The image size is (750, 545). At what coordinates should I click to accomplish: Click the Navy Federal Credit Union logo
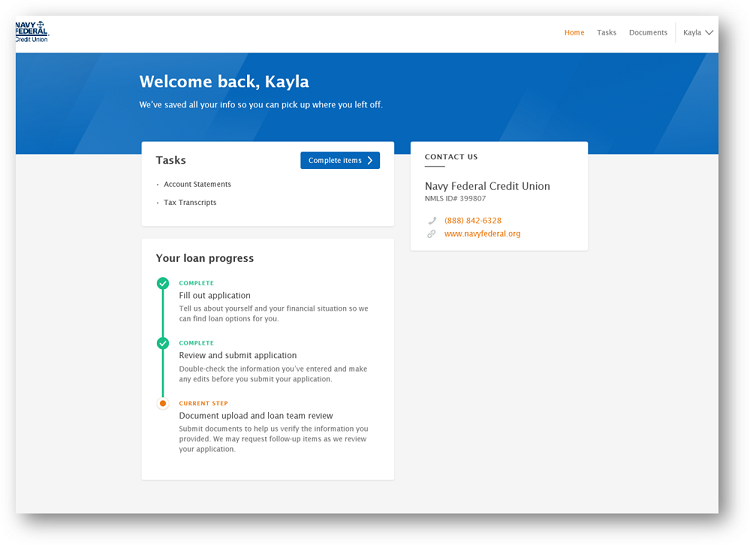tap(32, 32)
